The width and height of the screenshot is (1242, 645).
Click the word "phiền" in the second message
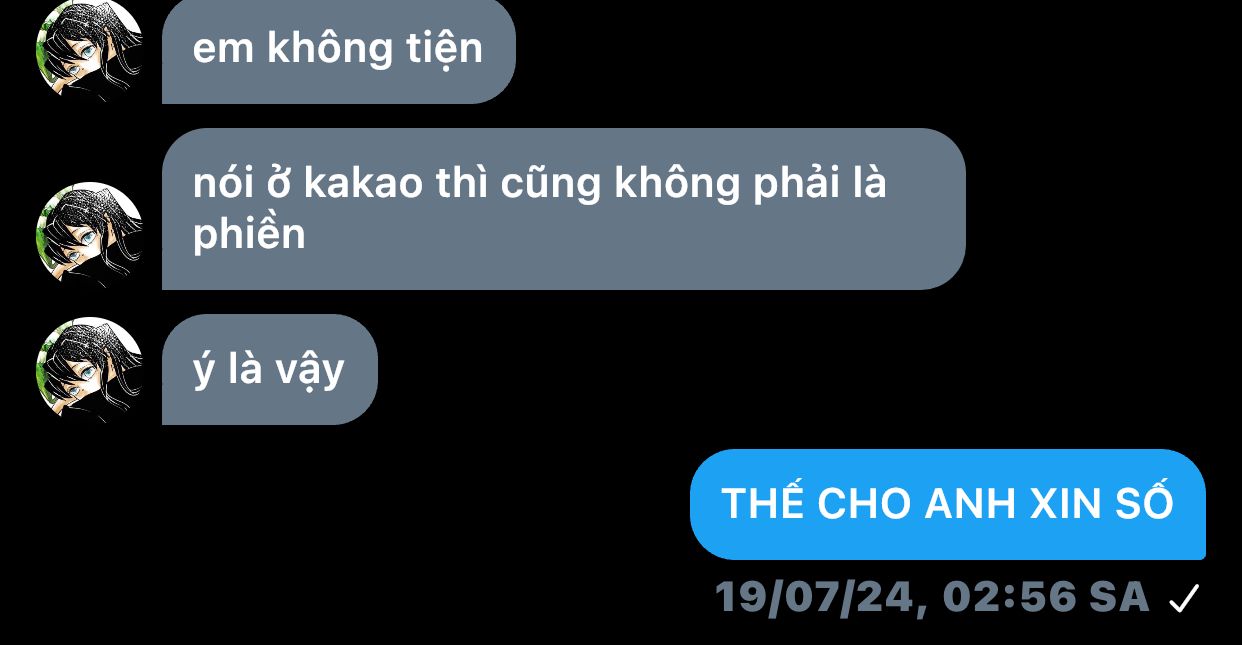[249, 236]
